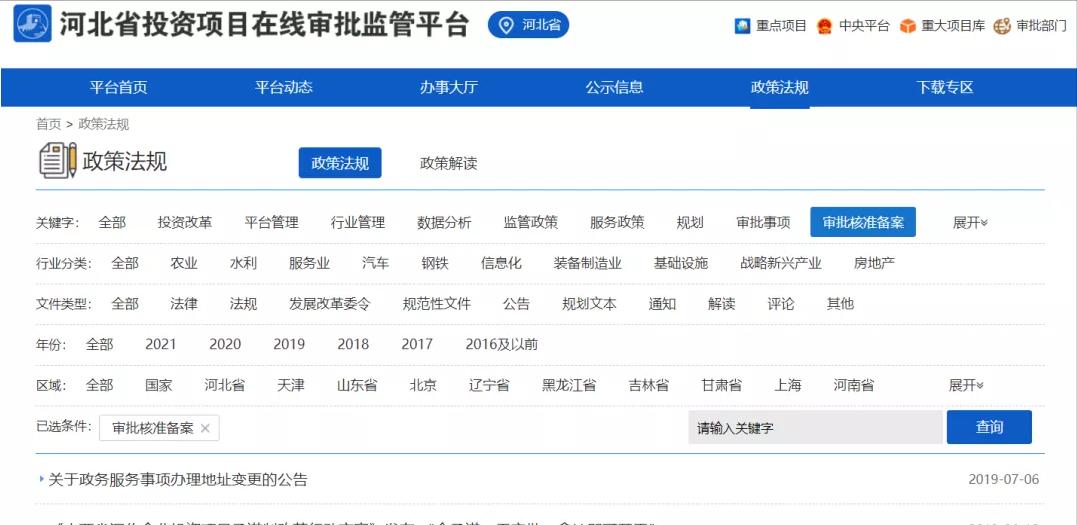Open 下载专区 in the navigation bar
The image size is (1077, 525).
click(945, 87)
